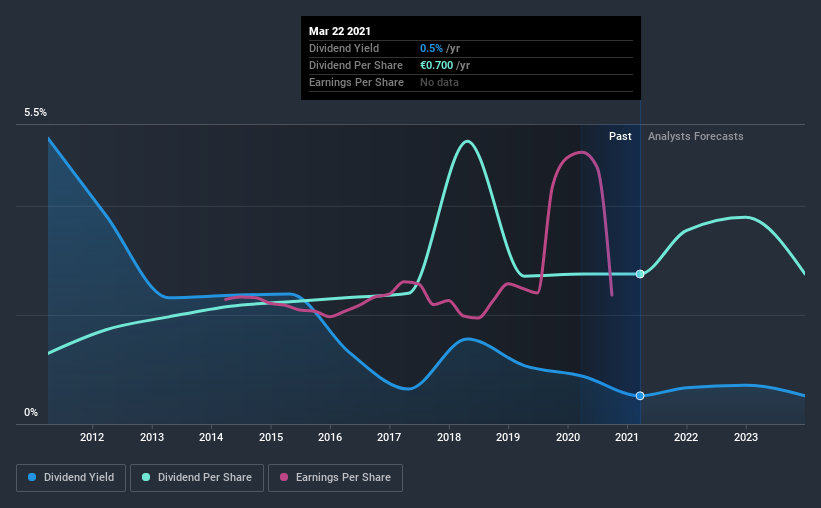The height and width of the screenshot is (508, 821).
Task: Click the teal Dividend Per Share legend dot
Action: coord(146,477)
